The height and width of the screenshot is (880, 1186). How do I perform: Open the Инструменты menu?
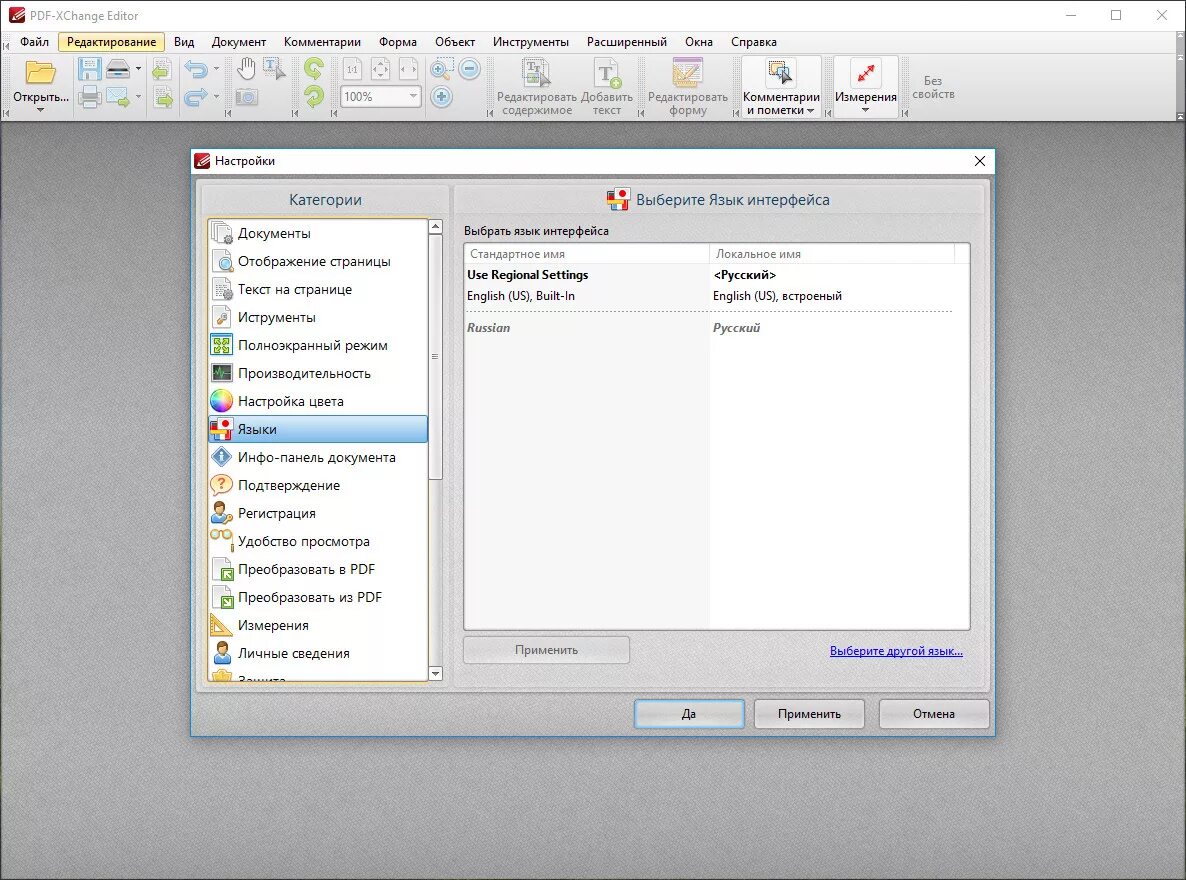pos(530,42)
